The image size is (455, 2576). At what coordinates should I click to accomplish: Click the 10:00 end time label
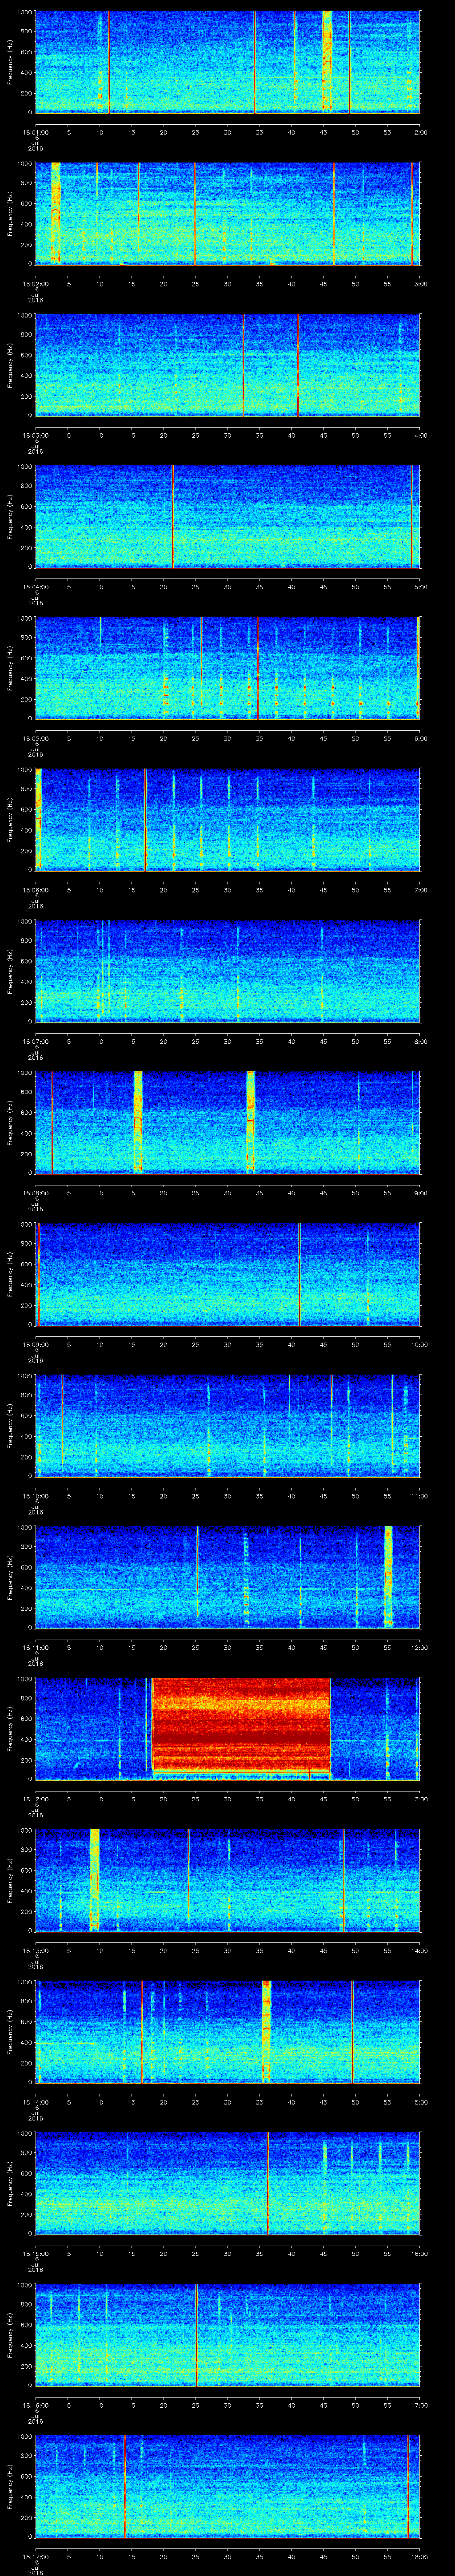pos(420,1344)
